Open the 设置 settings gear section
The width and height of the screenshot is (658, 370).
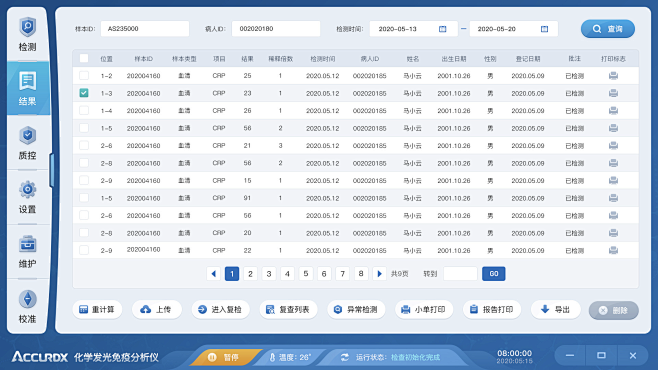click(27, 197)
